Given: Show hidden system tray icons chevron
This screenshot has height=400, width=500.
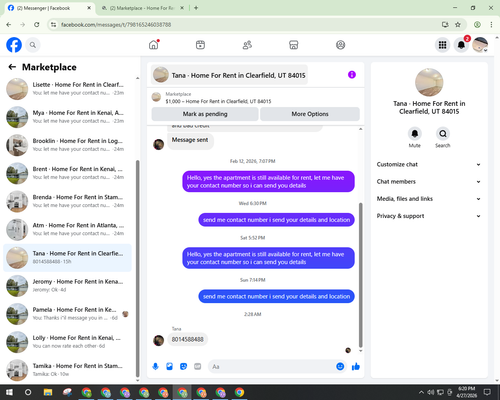Looking at the screenshot, I should [x=421, y=392].
